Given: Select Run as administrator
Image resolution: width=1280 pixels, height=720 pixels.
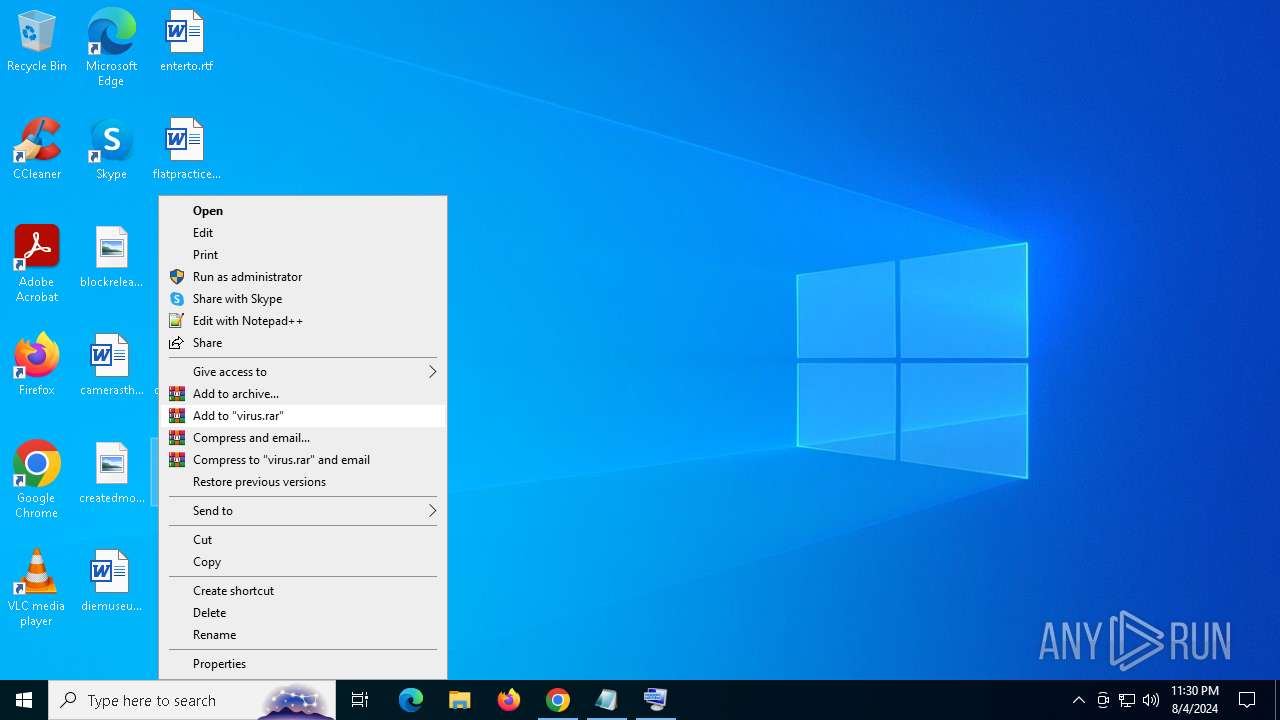Looking at the screenshot, I should [x=303, y=276].
